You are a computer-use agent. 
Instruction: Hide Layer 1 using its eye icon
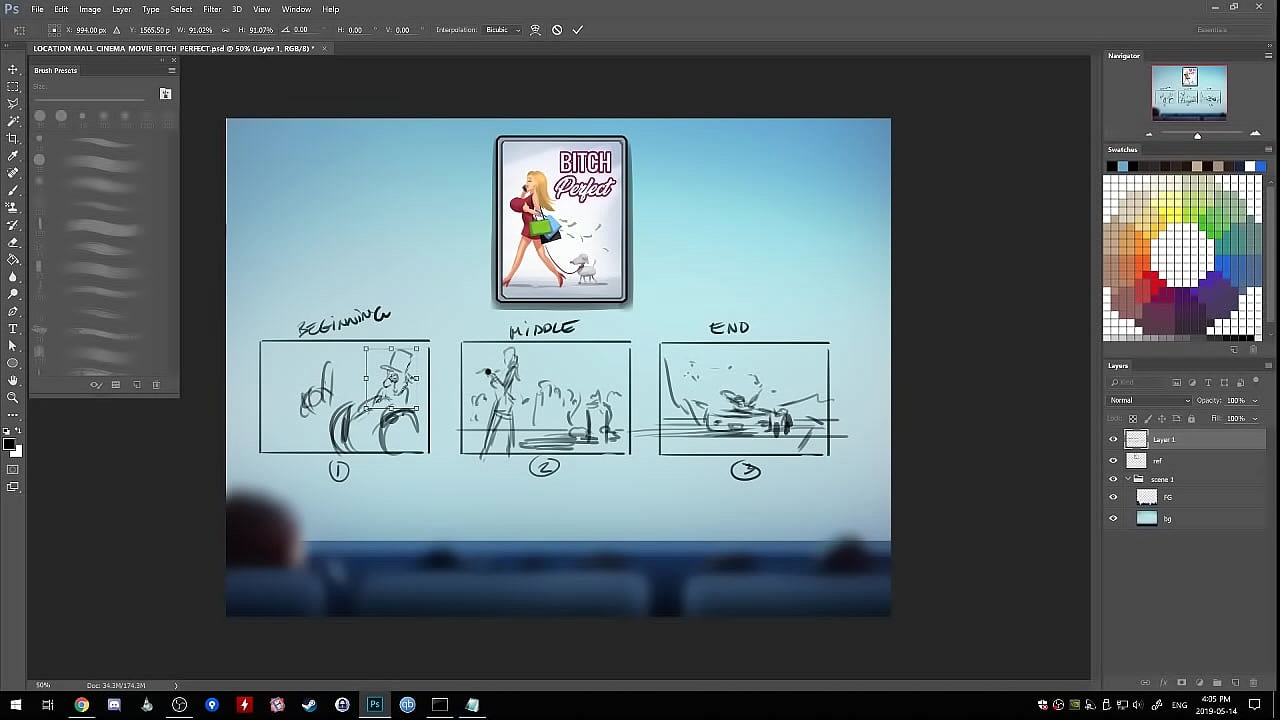pyautogui.click(x=1113, y=439)
